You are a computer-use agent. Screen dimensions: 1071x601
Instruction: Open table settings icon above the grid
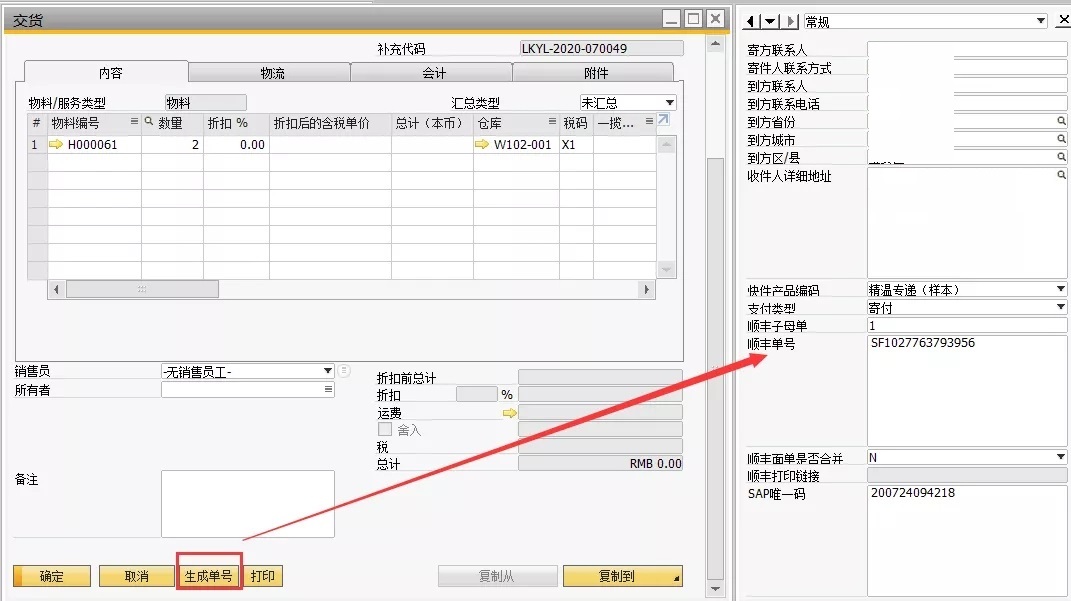663,120
